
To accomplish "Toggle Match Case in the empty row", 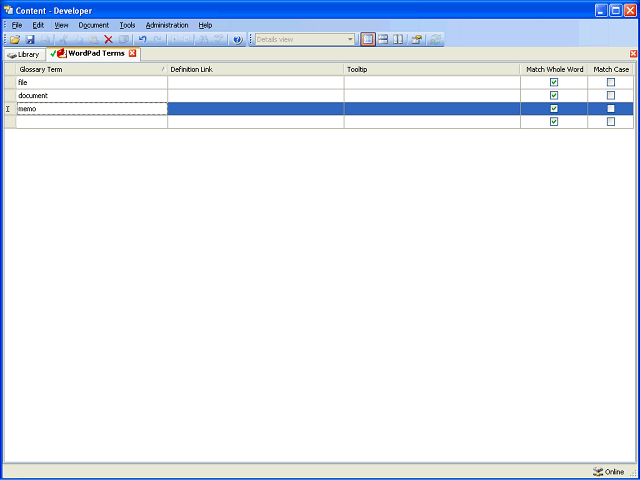I will coord(611,122).
